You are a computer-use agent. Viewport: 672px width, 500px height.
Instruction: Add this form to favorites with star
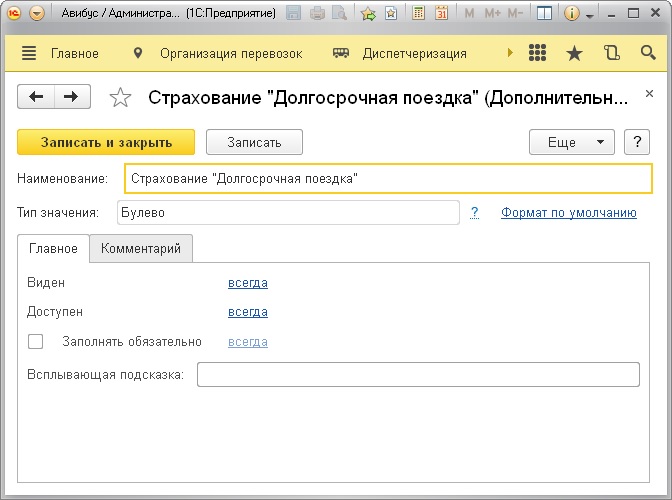click(x=120, y=97)
